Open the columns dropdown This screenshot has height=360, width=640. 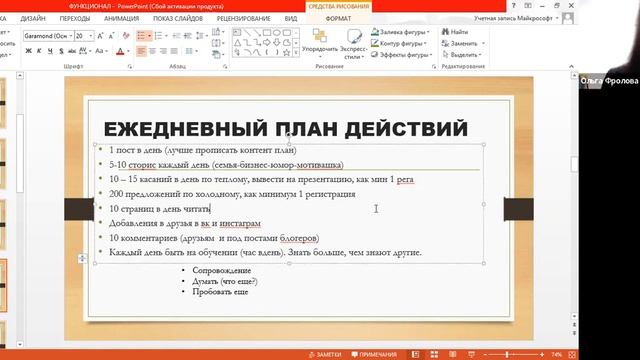click(x=191, y=51)
